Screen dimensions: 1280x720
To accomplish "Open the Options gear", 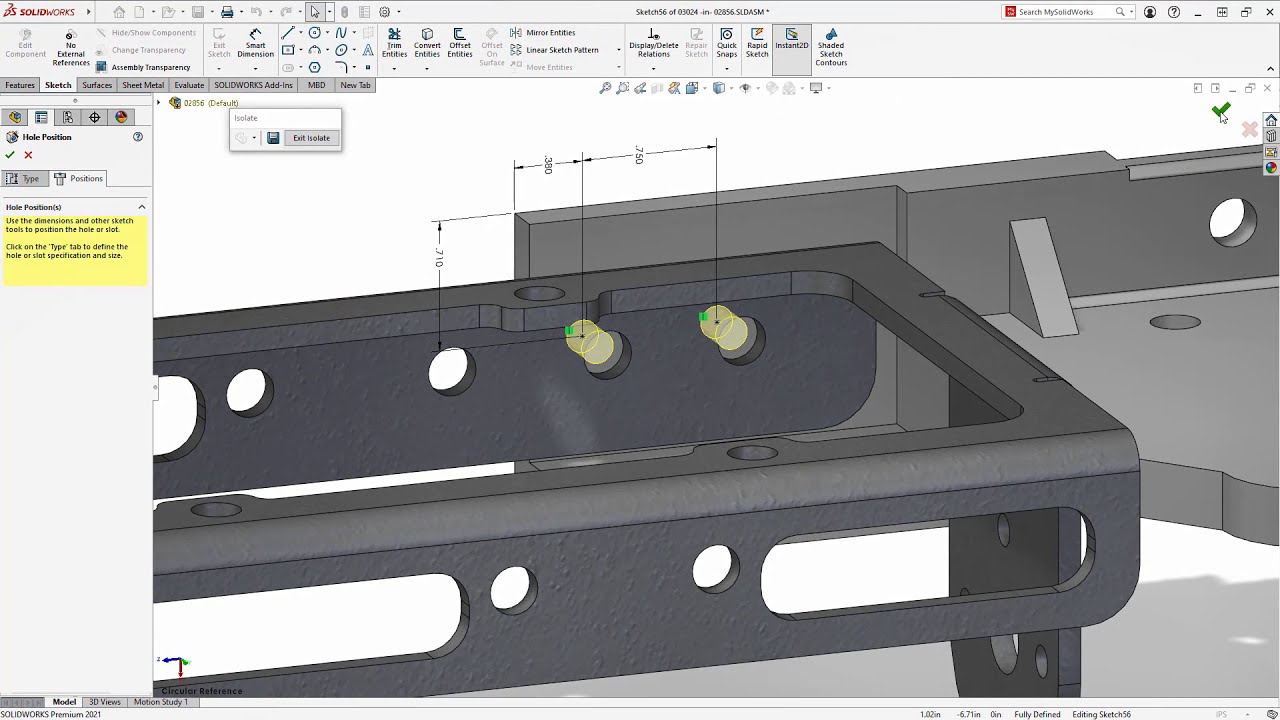I will click(x=384, y=12).
